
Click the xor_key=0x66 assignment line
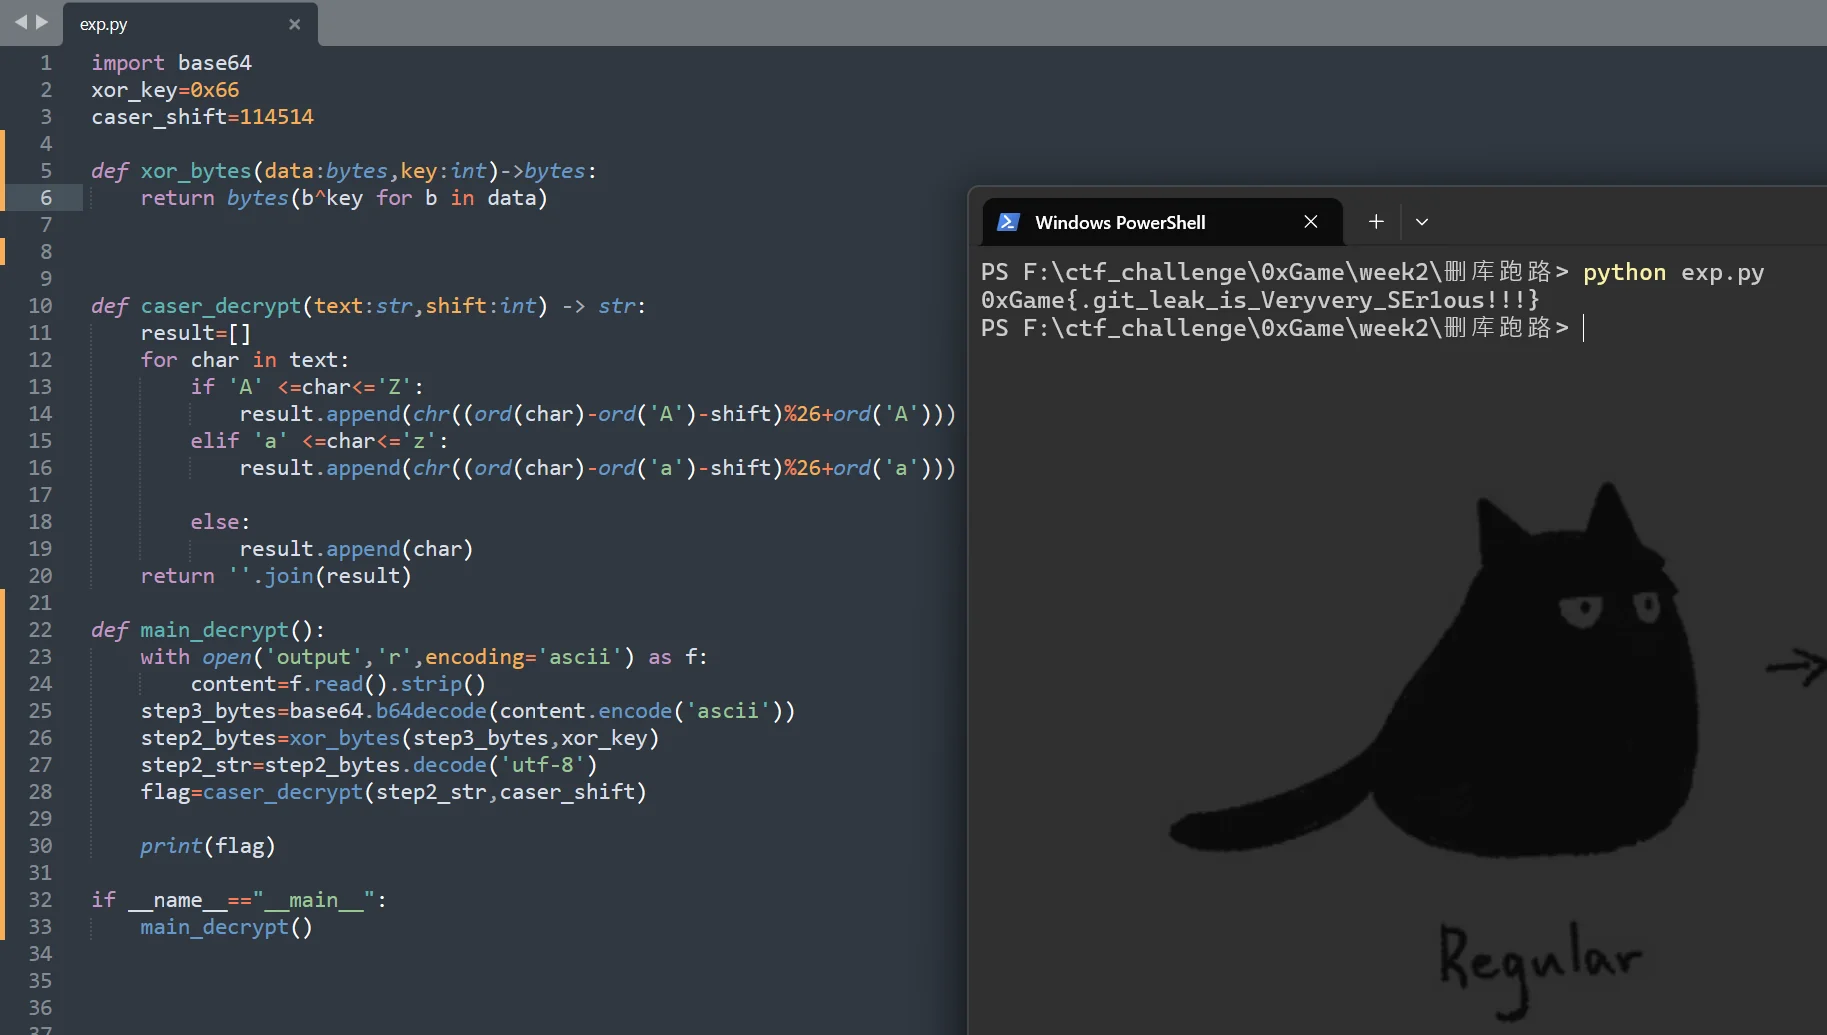click(x=165, y=90)
